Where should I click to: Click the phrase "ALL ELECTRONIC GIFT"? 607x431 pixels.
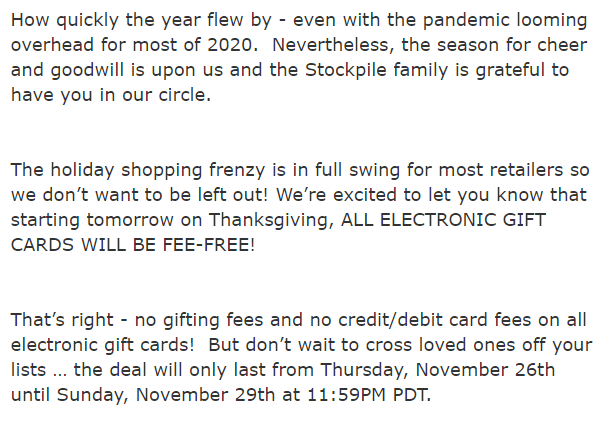tap(443, 220)
